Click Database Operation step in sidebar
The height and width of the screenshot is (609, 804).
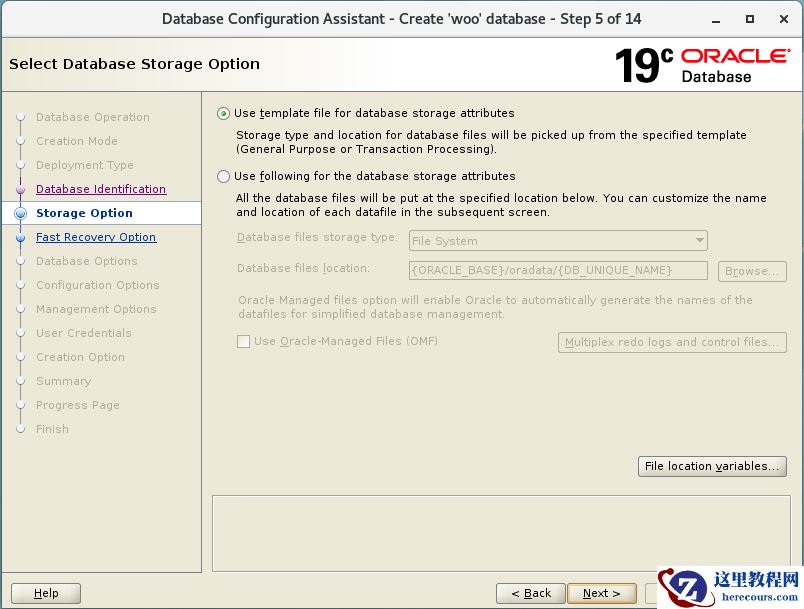(x=93, y=117)
